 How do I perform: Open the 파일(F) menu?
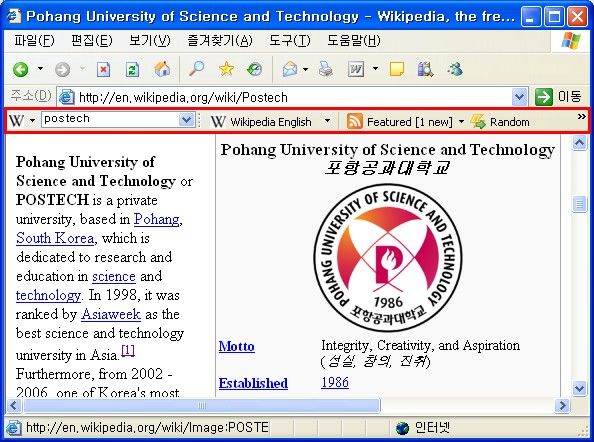coord(34,40)
